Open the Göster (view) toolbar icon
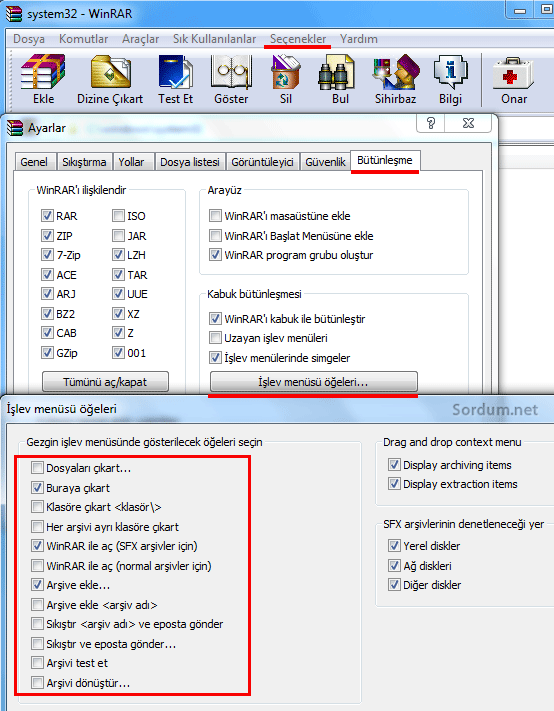This screenshot has height=711, width=554. (231, 72)
